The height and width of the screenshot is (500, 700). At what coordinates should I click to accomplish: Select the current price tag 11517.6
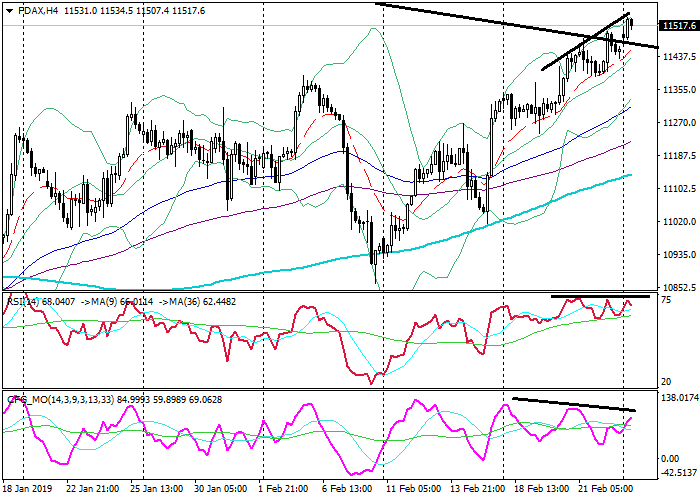[678, 26]
